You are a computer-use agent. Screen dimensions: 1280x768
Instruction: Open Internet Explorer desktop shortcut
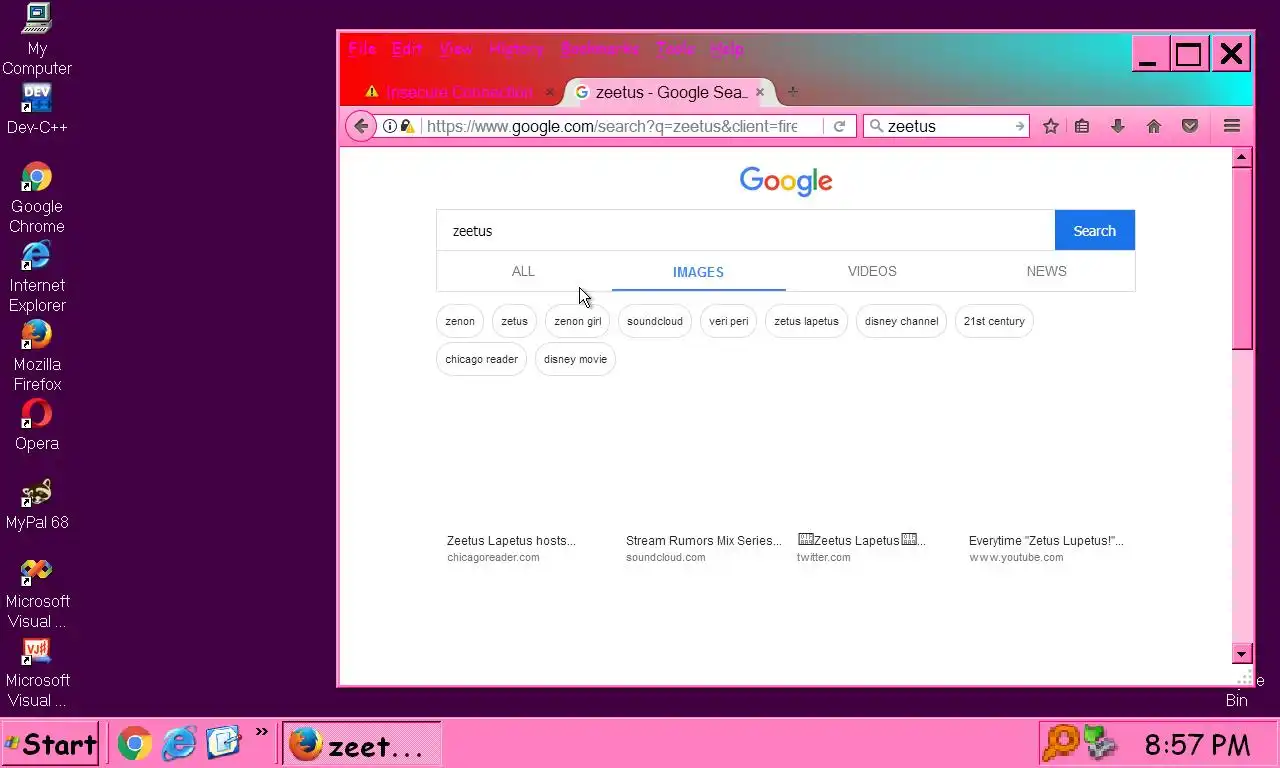(x=37, y=277)
